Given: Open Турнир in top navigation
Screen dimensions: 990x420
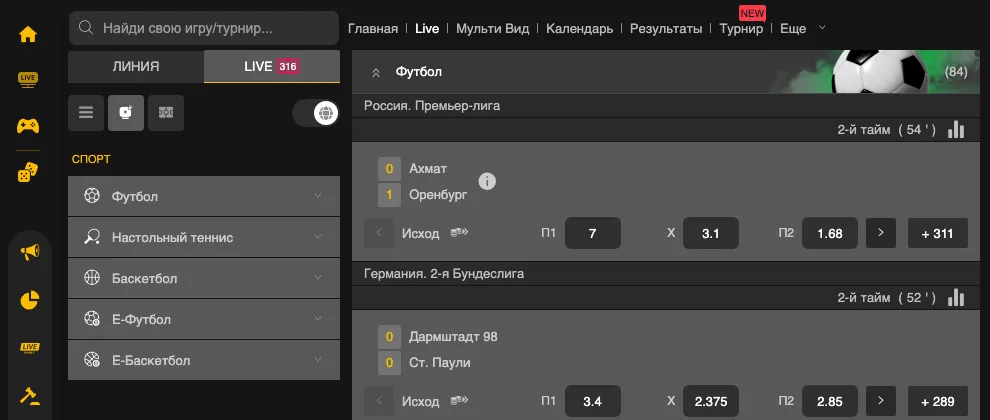Looking at the screenshot, I should pyautogui.click(x=741, y=28).
